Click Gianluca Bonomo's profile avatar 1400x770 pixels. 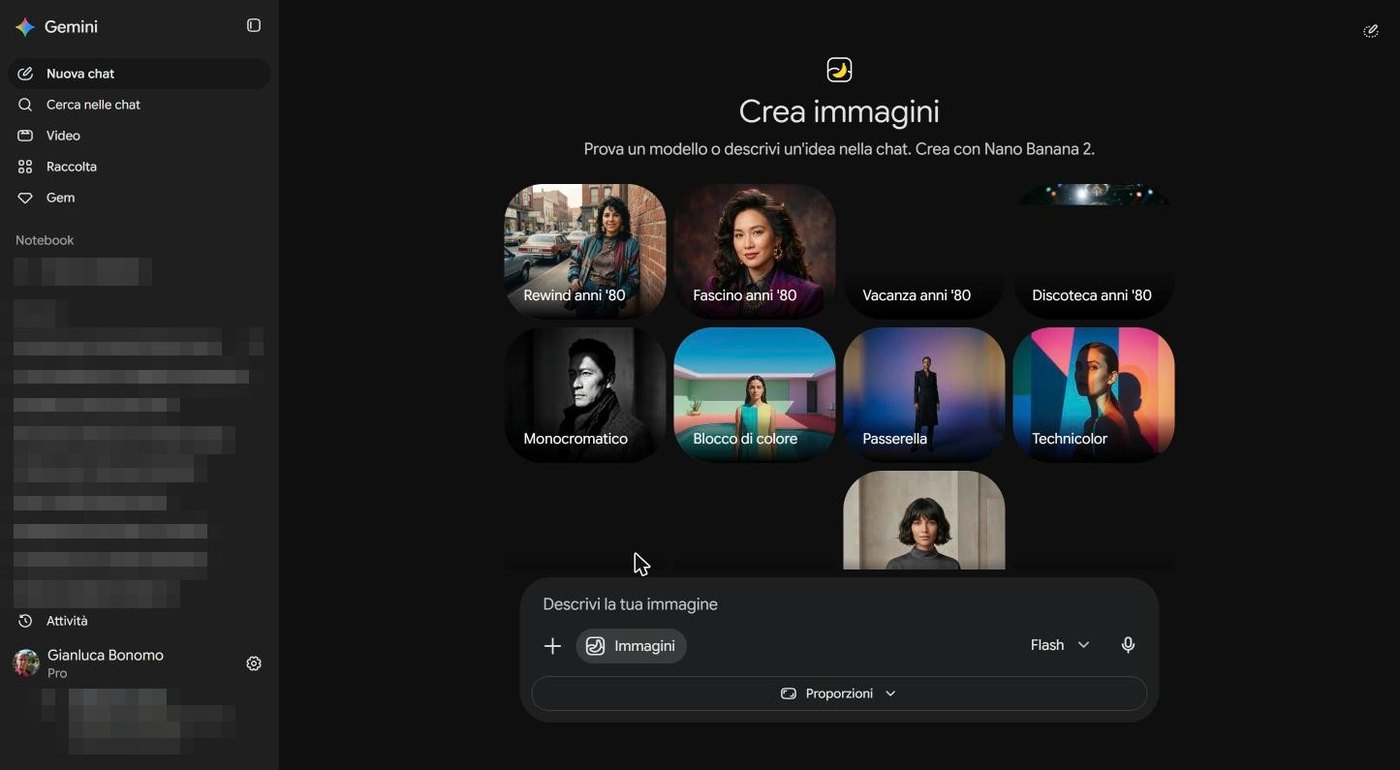[26, 663]
